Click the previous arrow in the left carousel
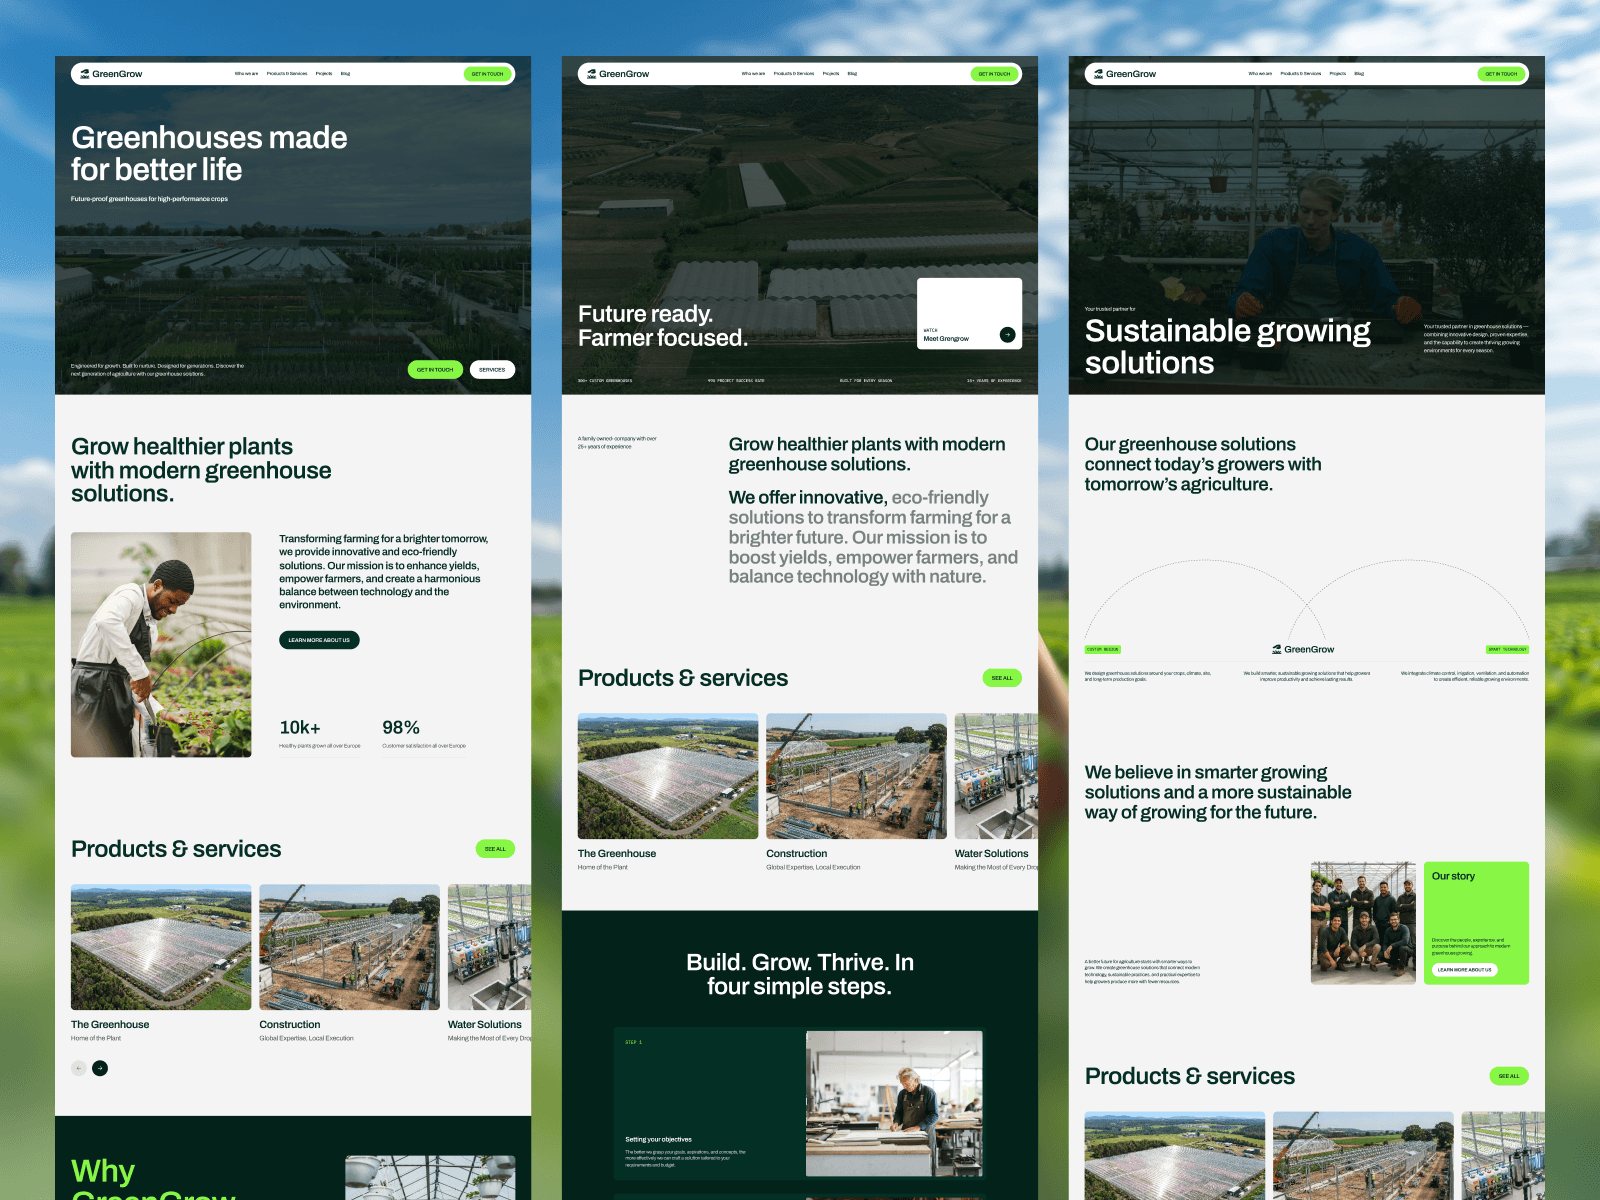The height and width of the screenshot is (1200, 1600). (79, 1068)
